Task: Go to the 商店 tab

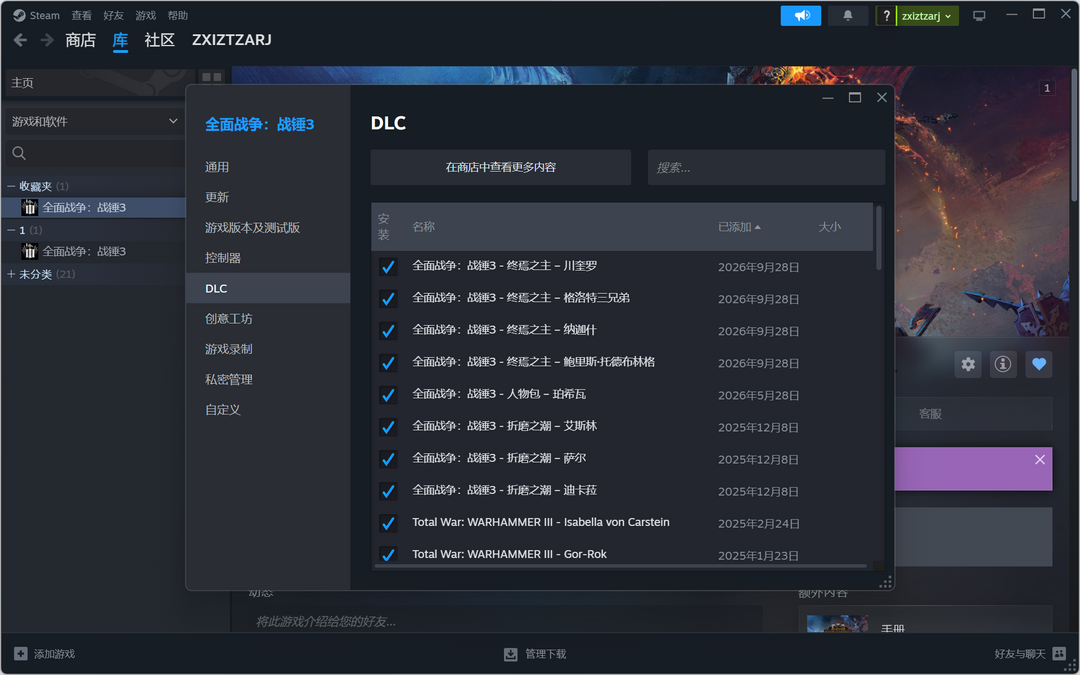Action: click(x=81, y=40)
